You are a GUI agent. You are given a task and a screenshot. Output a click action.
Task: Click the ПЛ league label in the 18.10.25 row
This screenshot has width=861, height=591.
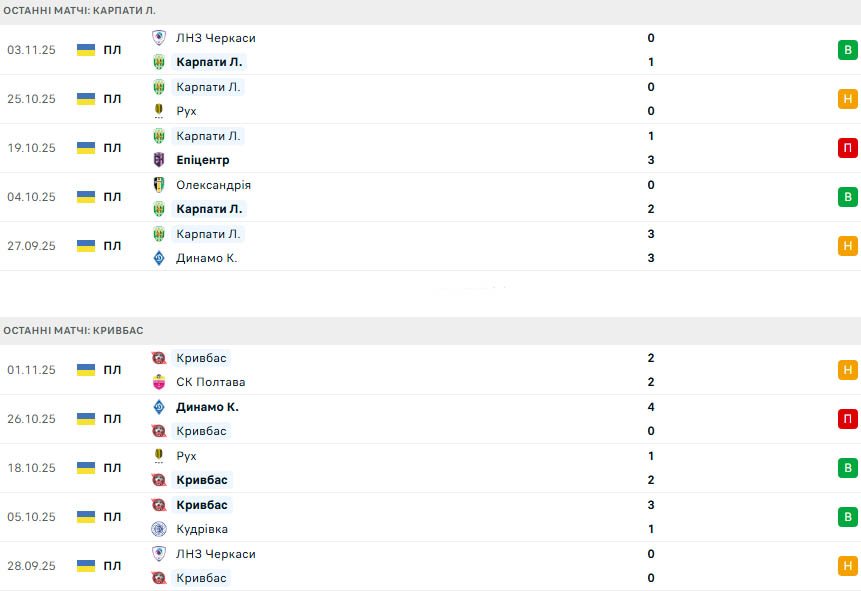pos(112,468)
